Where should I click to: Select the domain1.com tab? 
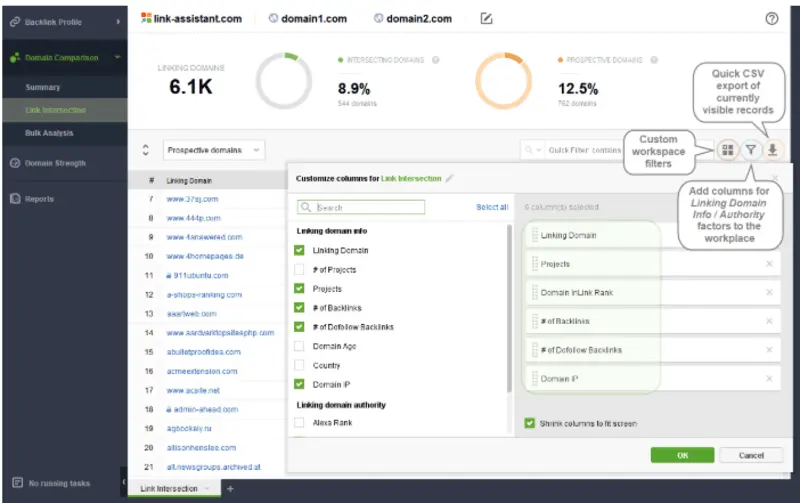[x=308, y=19]
